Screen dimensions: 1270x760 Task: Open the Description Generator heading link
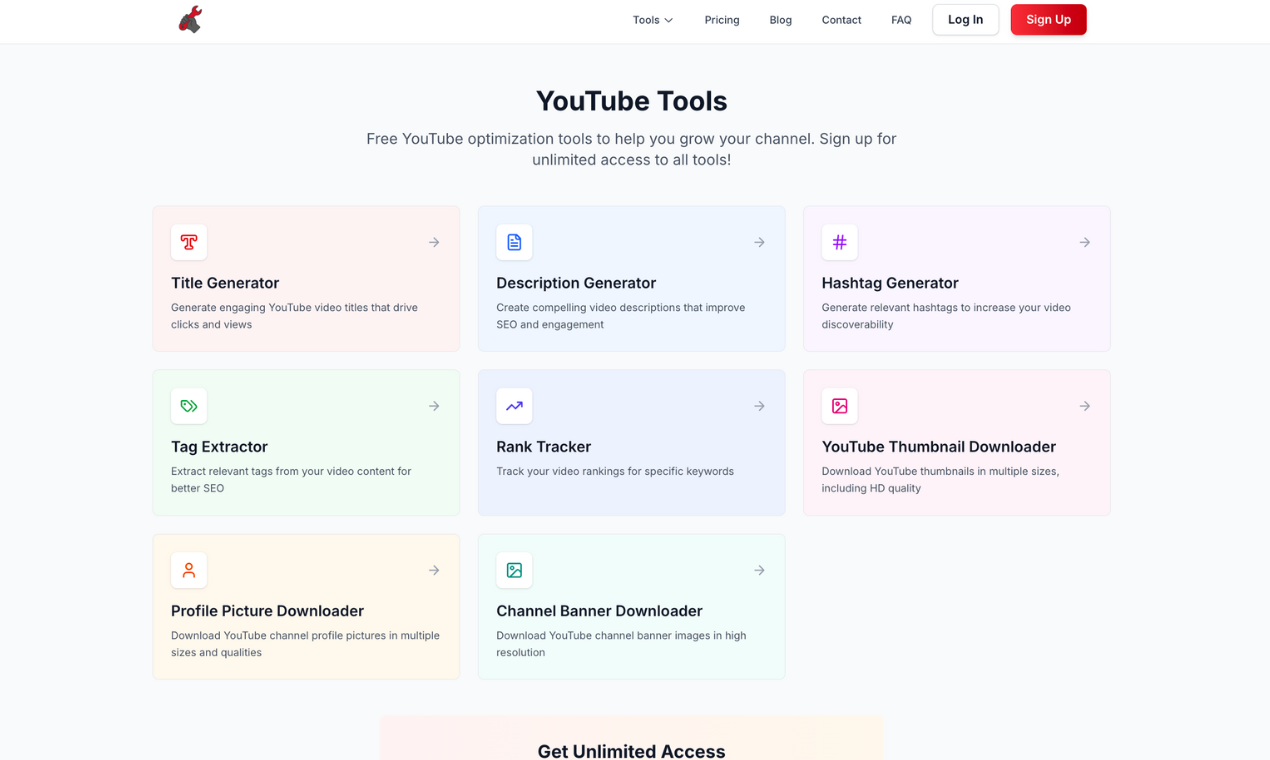pos(576,283)
